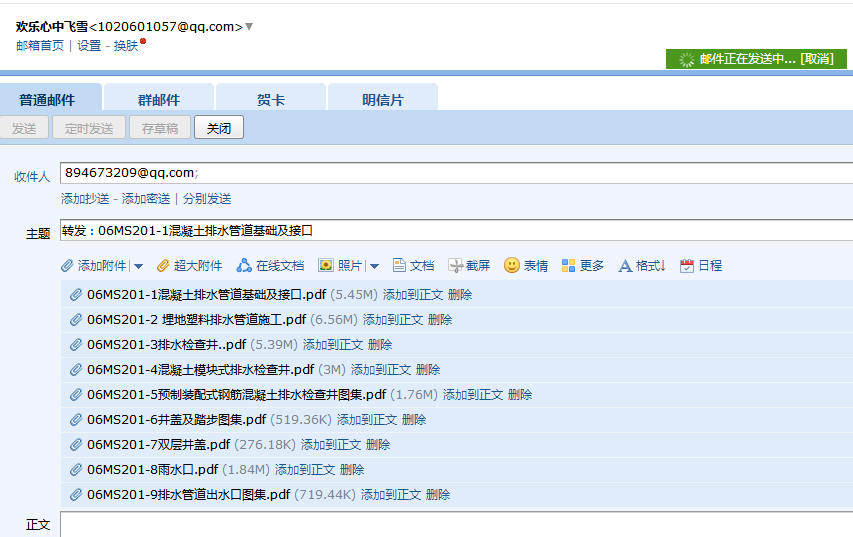Cancel sending via [取消] in green banner
Image resolution: width=853 pixels, height=537 pixels.
[x=817, y=59]
